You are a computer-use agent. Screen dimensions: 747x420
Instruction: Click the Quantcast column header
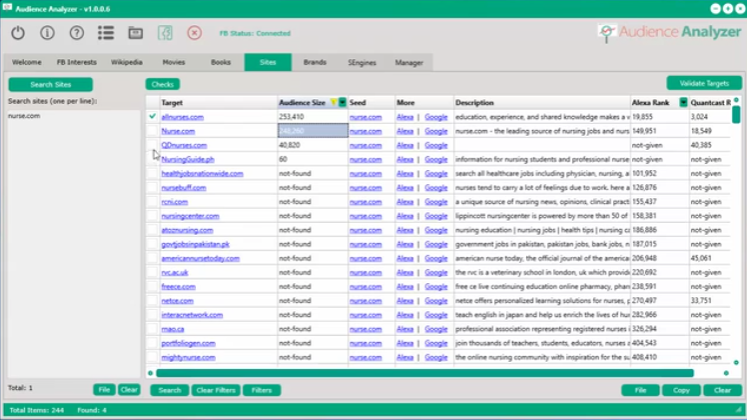[x=710, y=102]
